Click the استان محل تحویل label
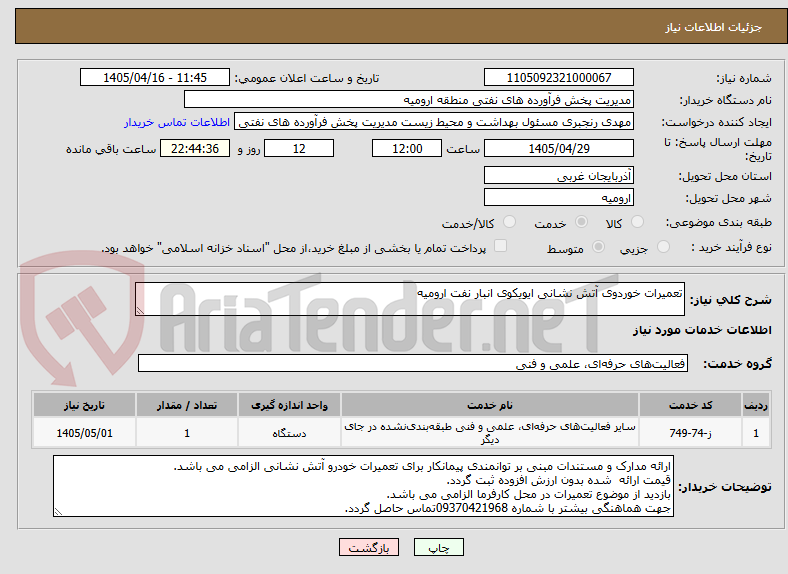 pyautogui.click(x=725, y=176)
